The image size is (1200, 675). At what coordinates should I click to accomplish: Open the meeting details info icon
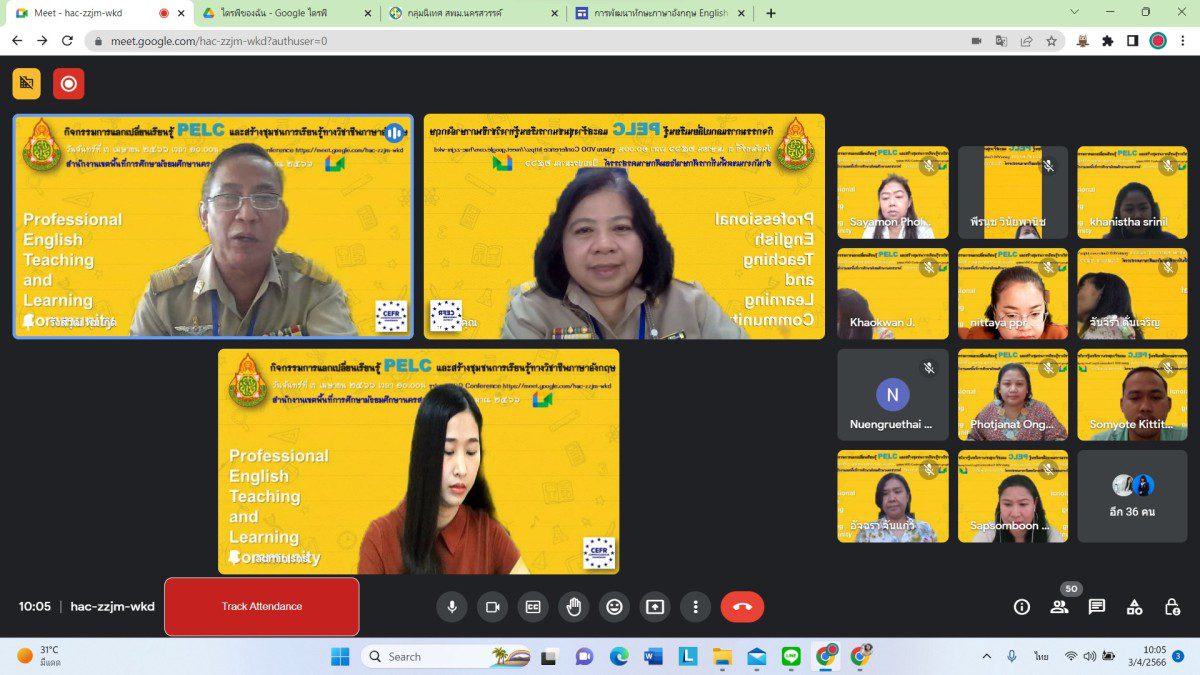(x=1021, y=606)
